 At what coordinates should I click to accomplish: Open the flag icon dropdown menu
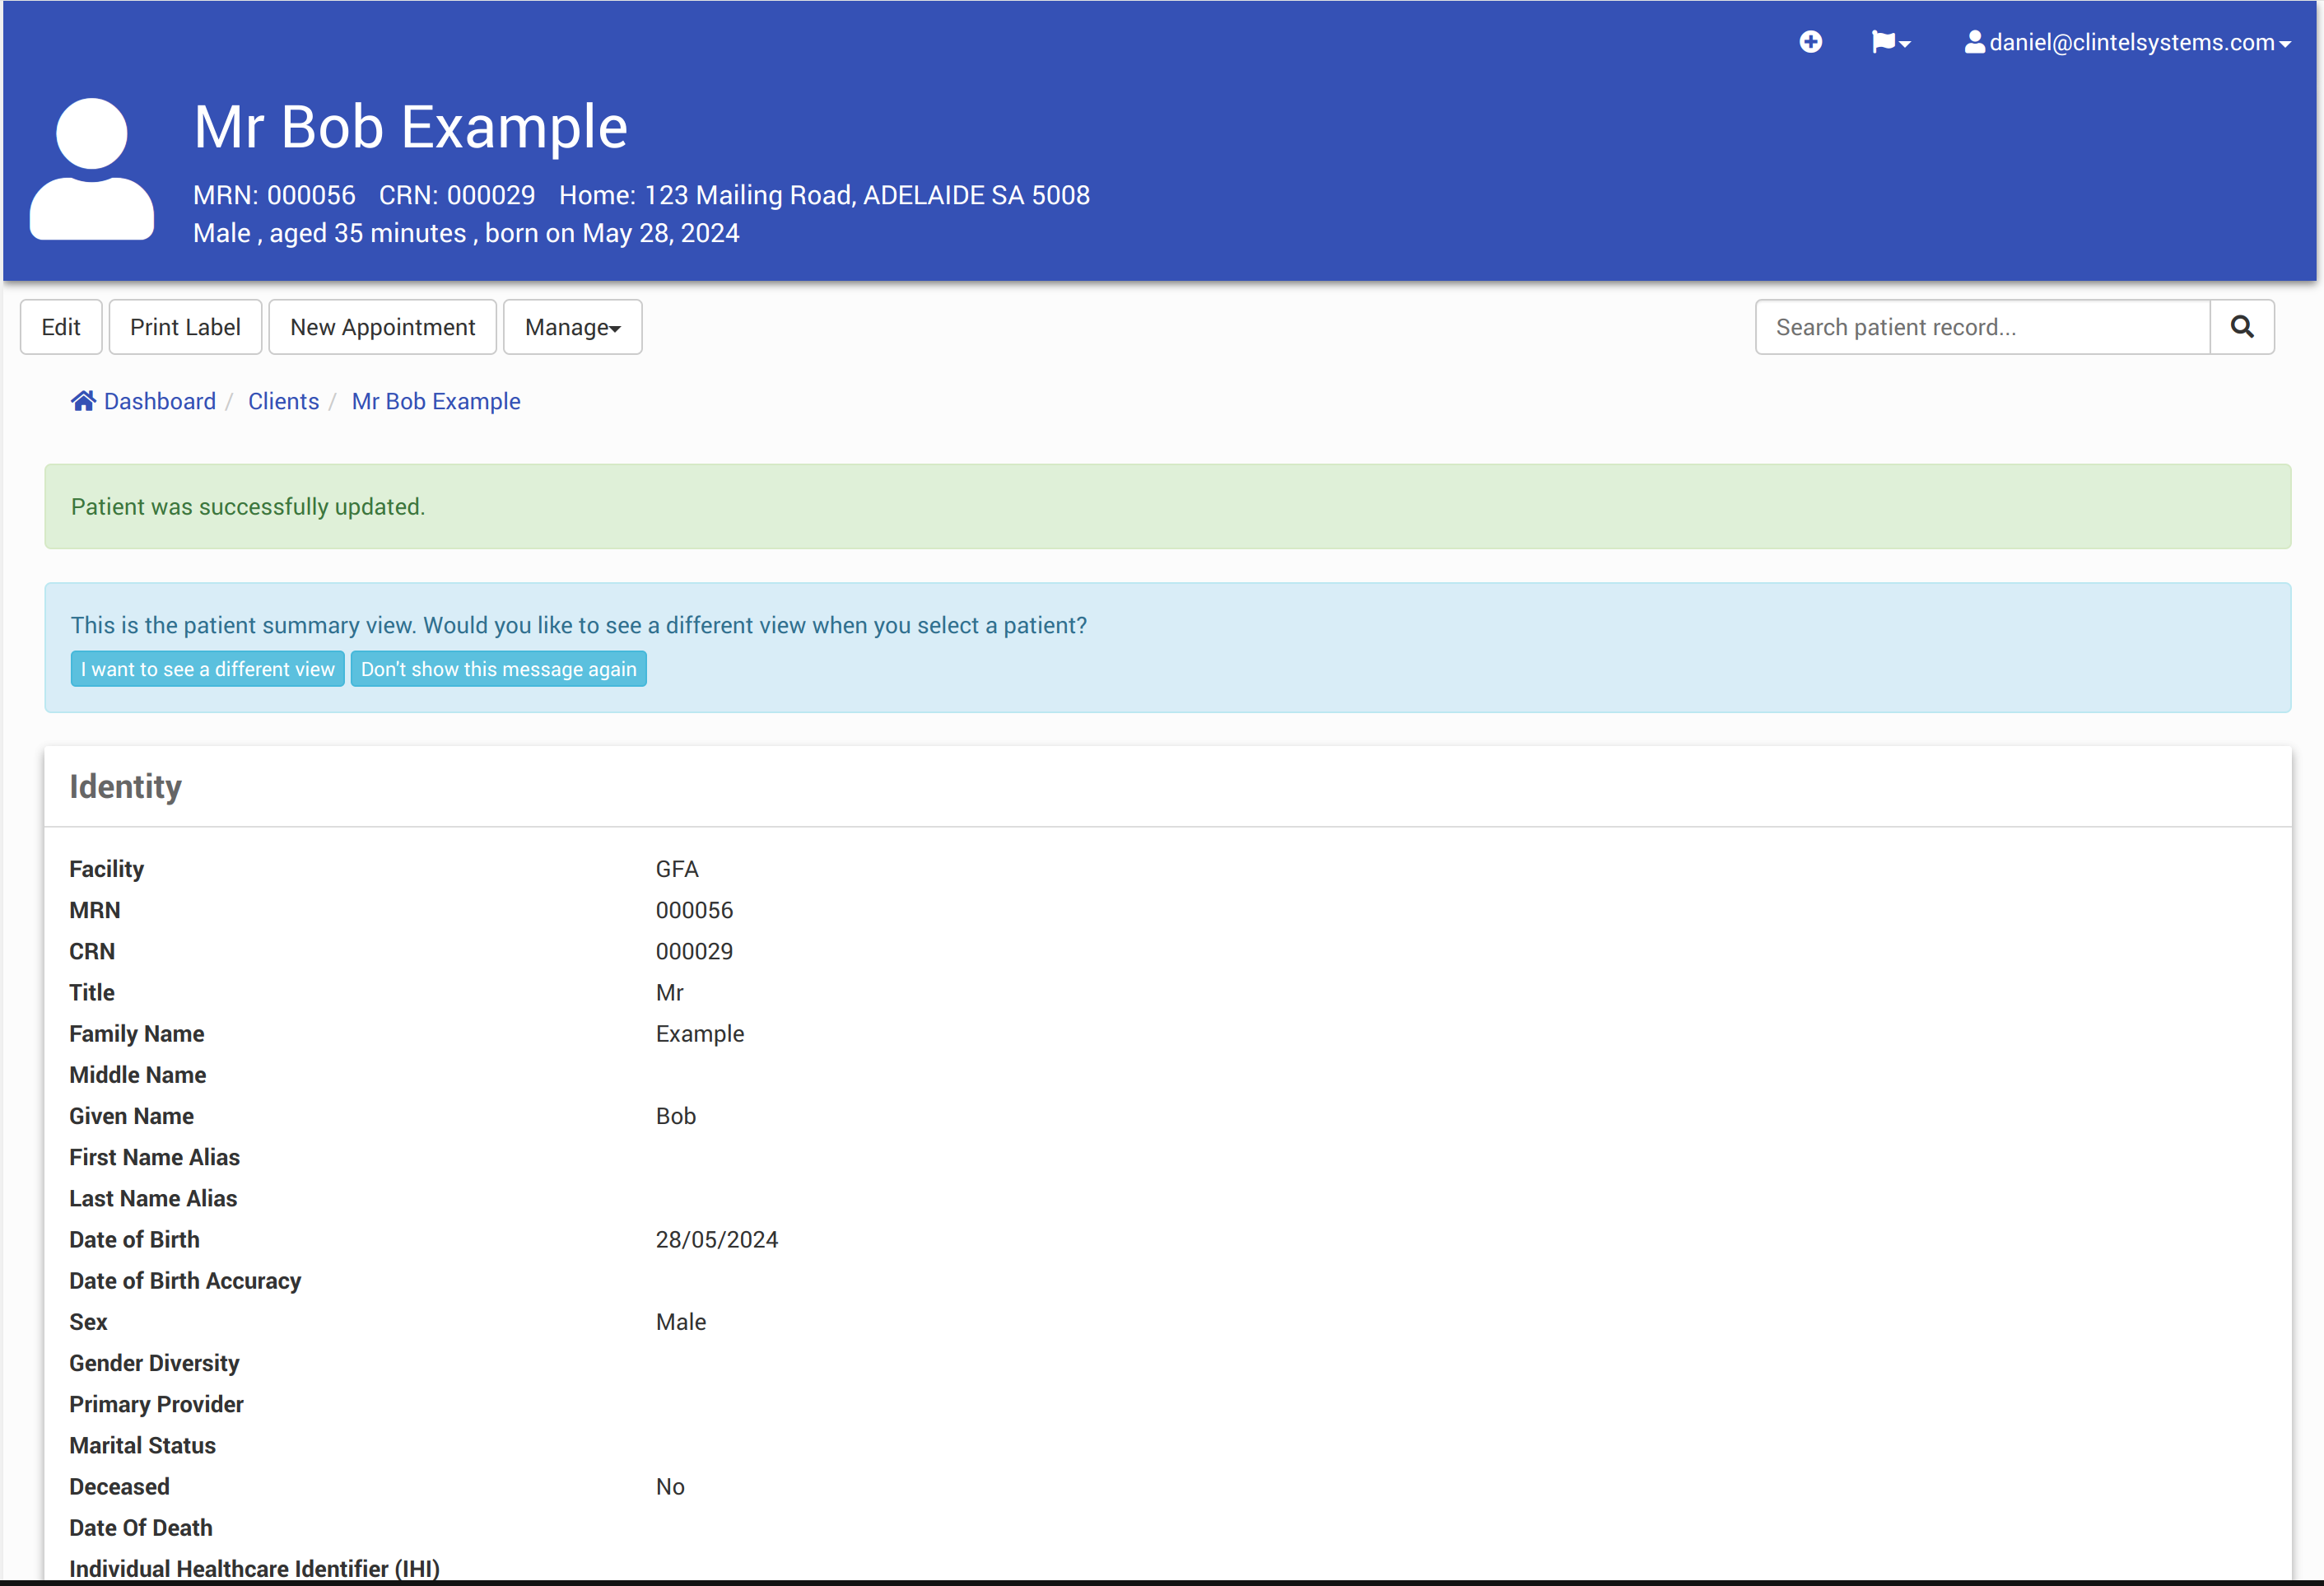pyautogui.click(x=1884, y=42)
